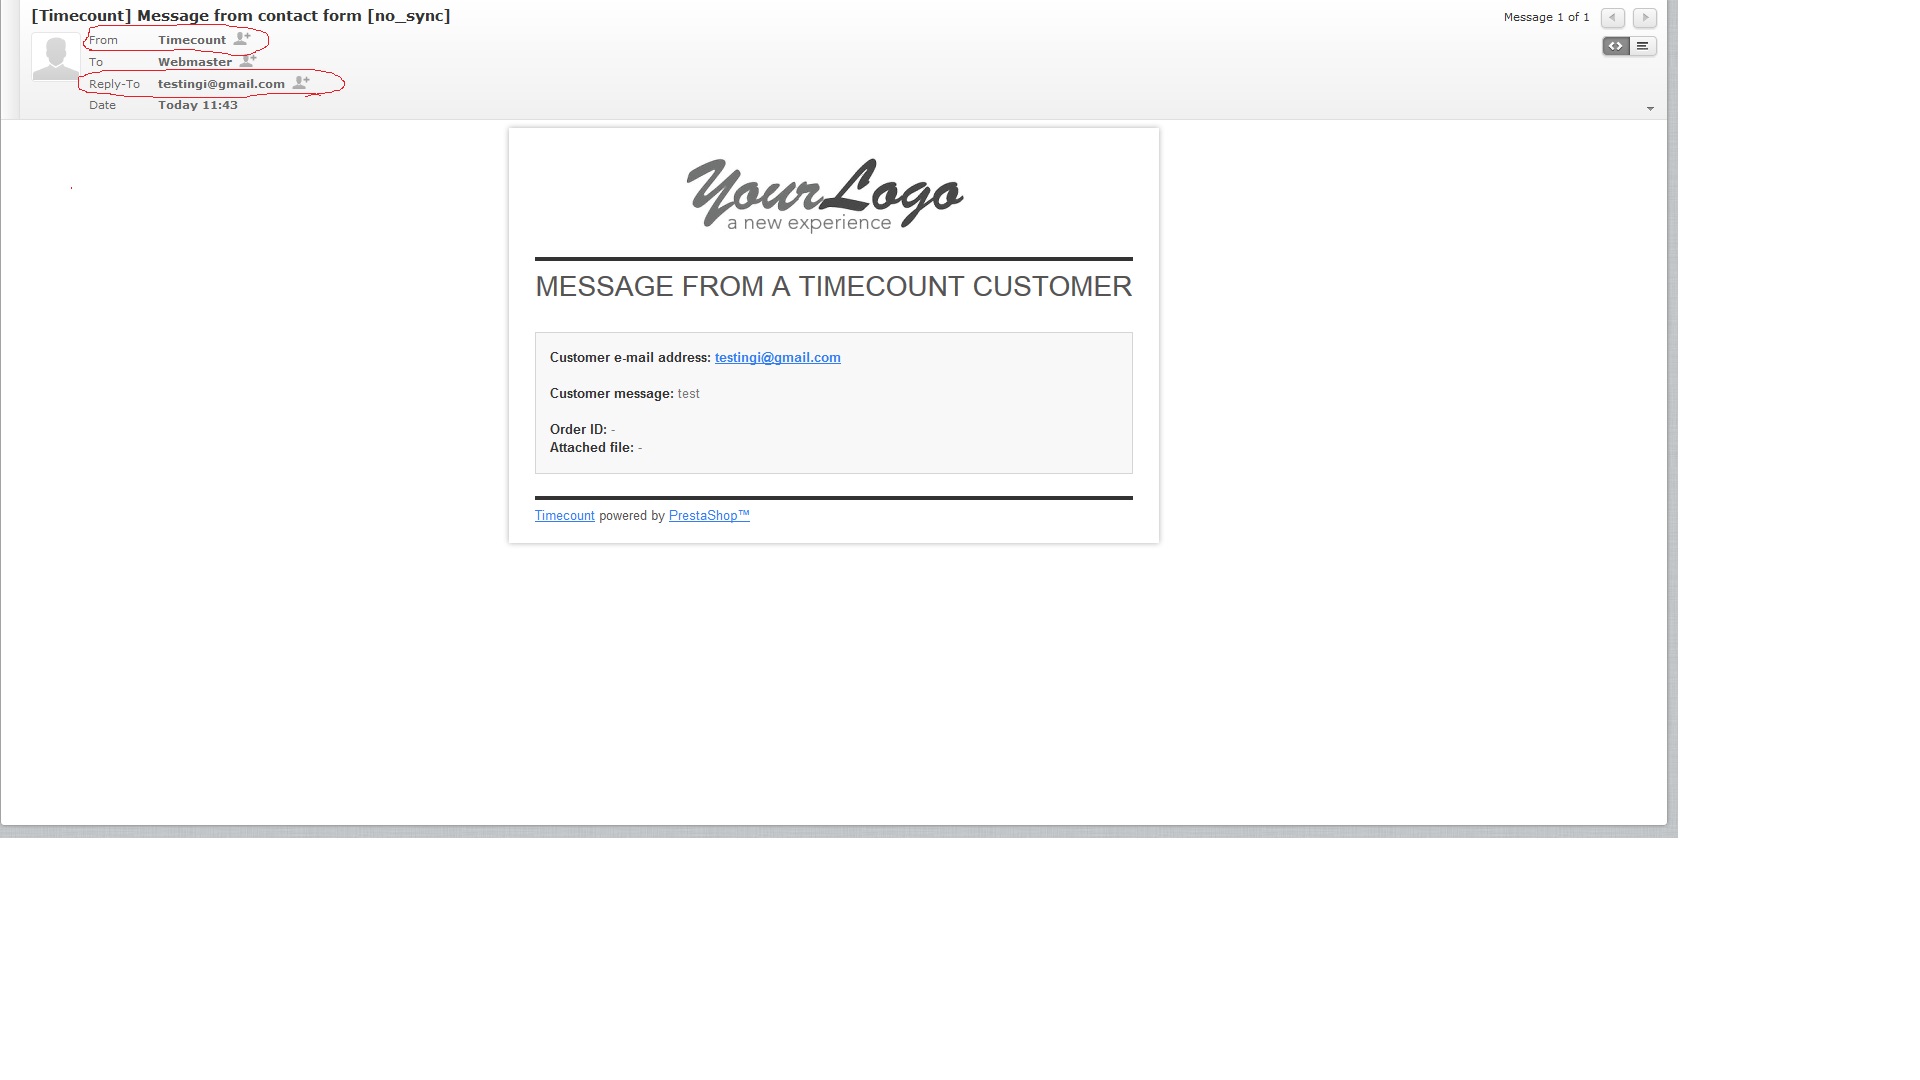
Task: Go to next message arrow
Action: (x=1645, y=18)
